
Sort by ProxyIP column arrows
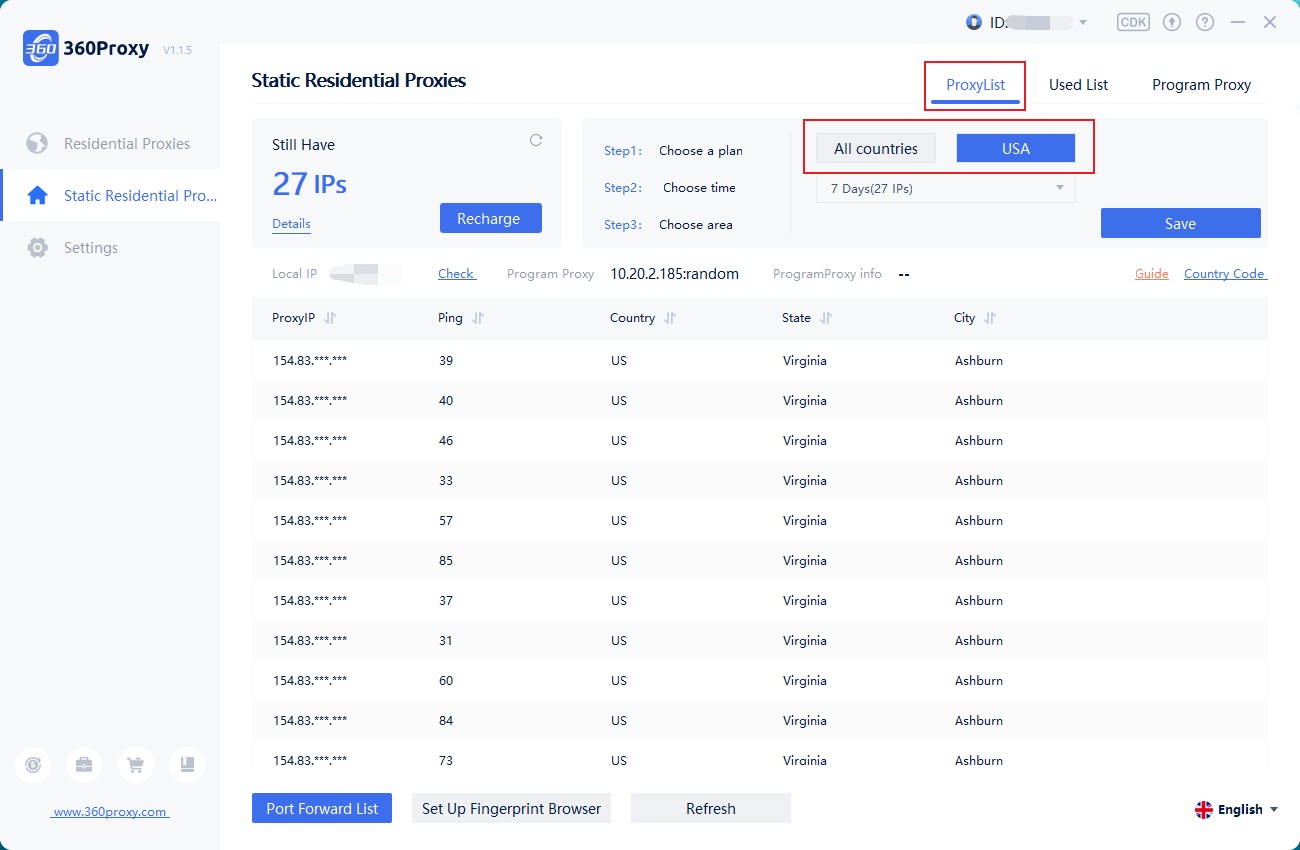330,318
